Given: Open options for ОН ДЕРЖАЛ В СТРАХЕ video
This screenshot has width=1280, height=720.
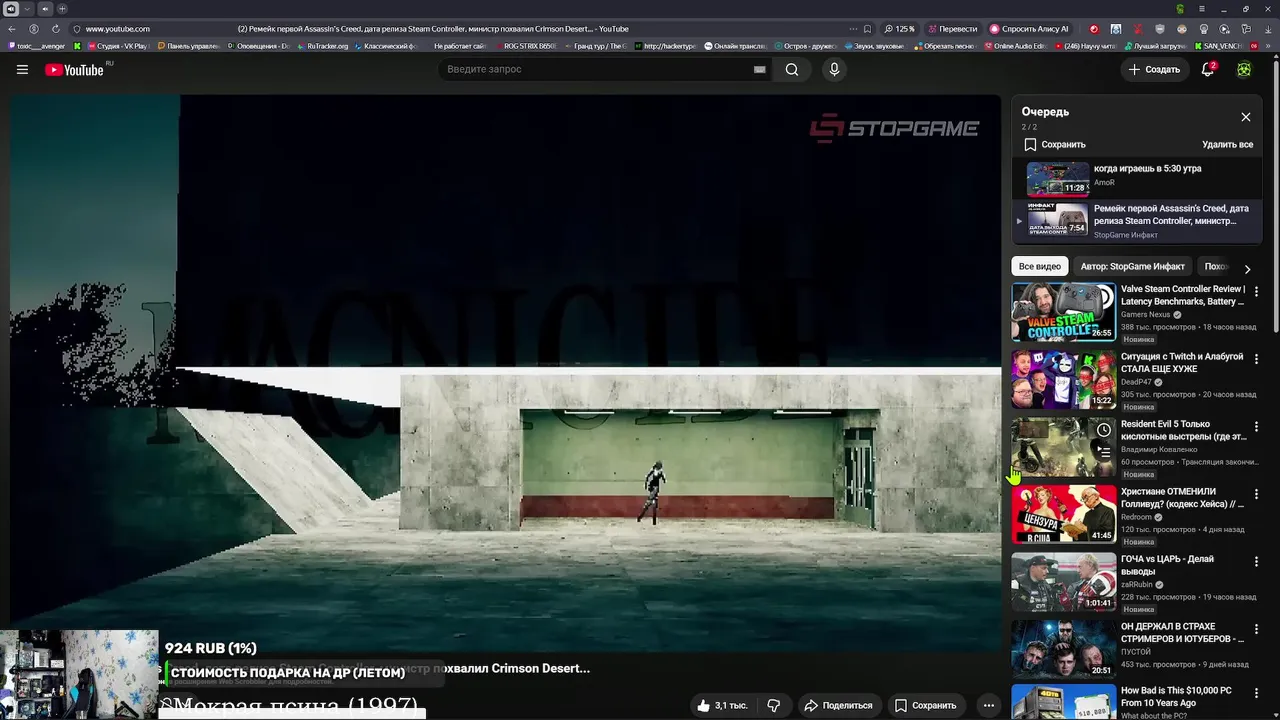Looking at the screenshot, I should click(x=1257, y=628).
